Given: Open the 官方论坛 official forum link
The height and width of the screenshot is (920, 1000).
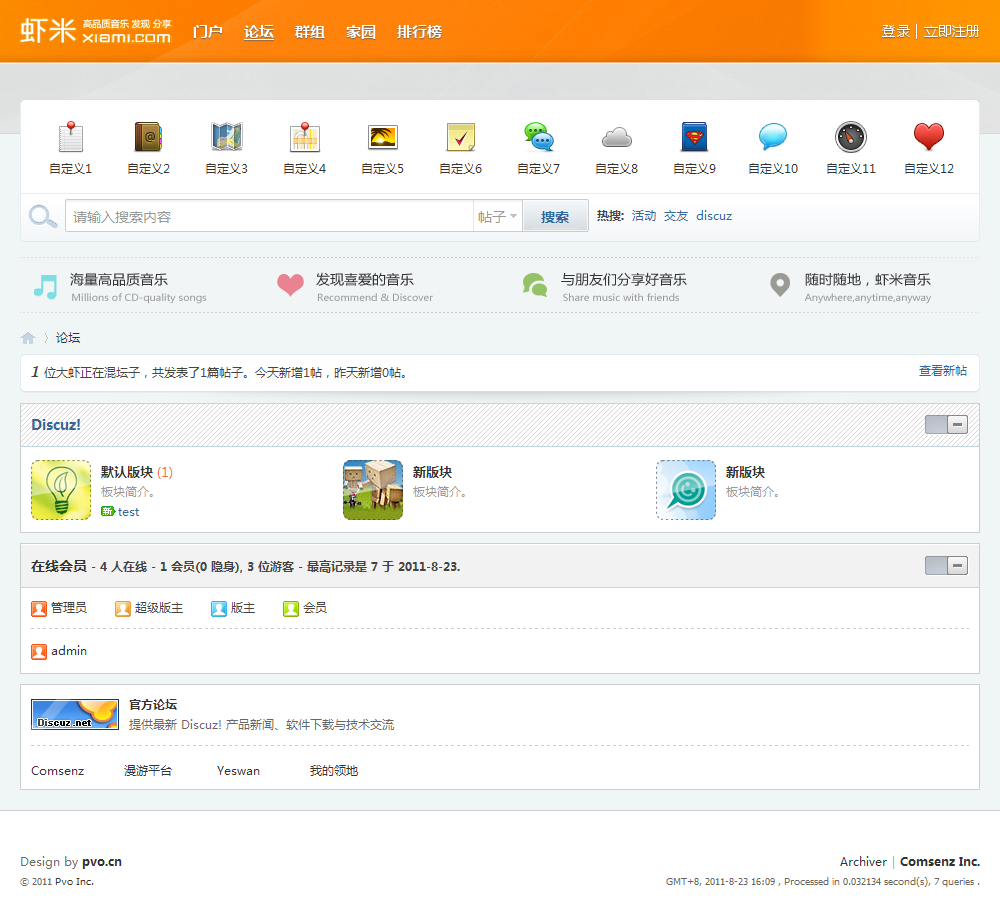Looking at the screenshot, I should 153,705.
